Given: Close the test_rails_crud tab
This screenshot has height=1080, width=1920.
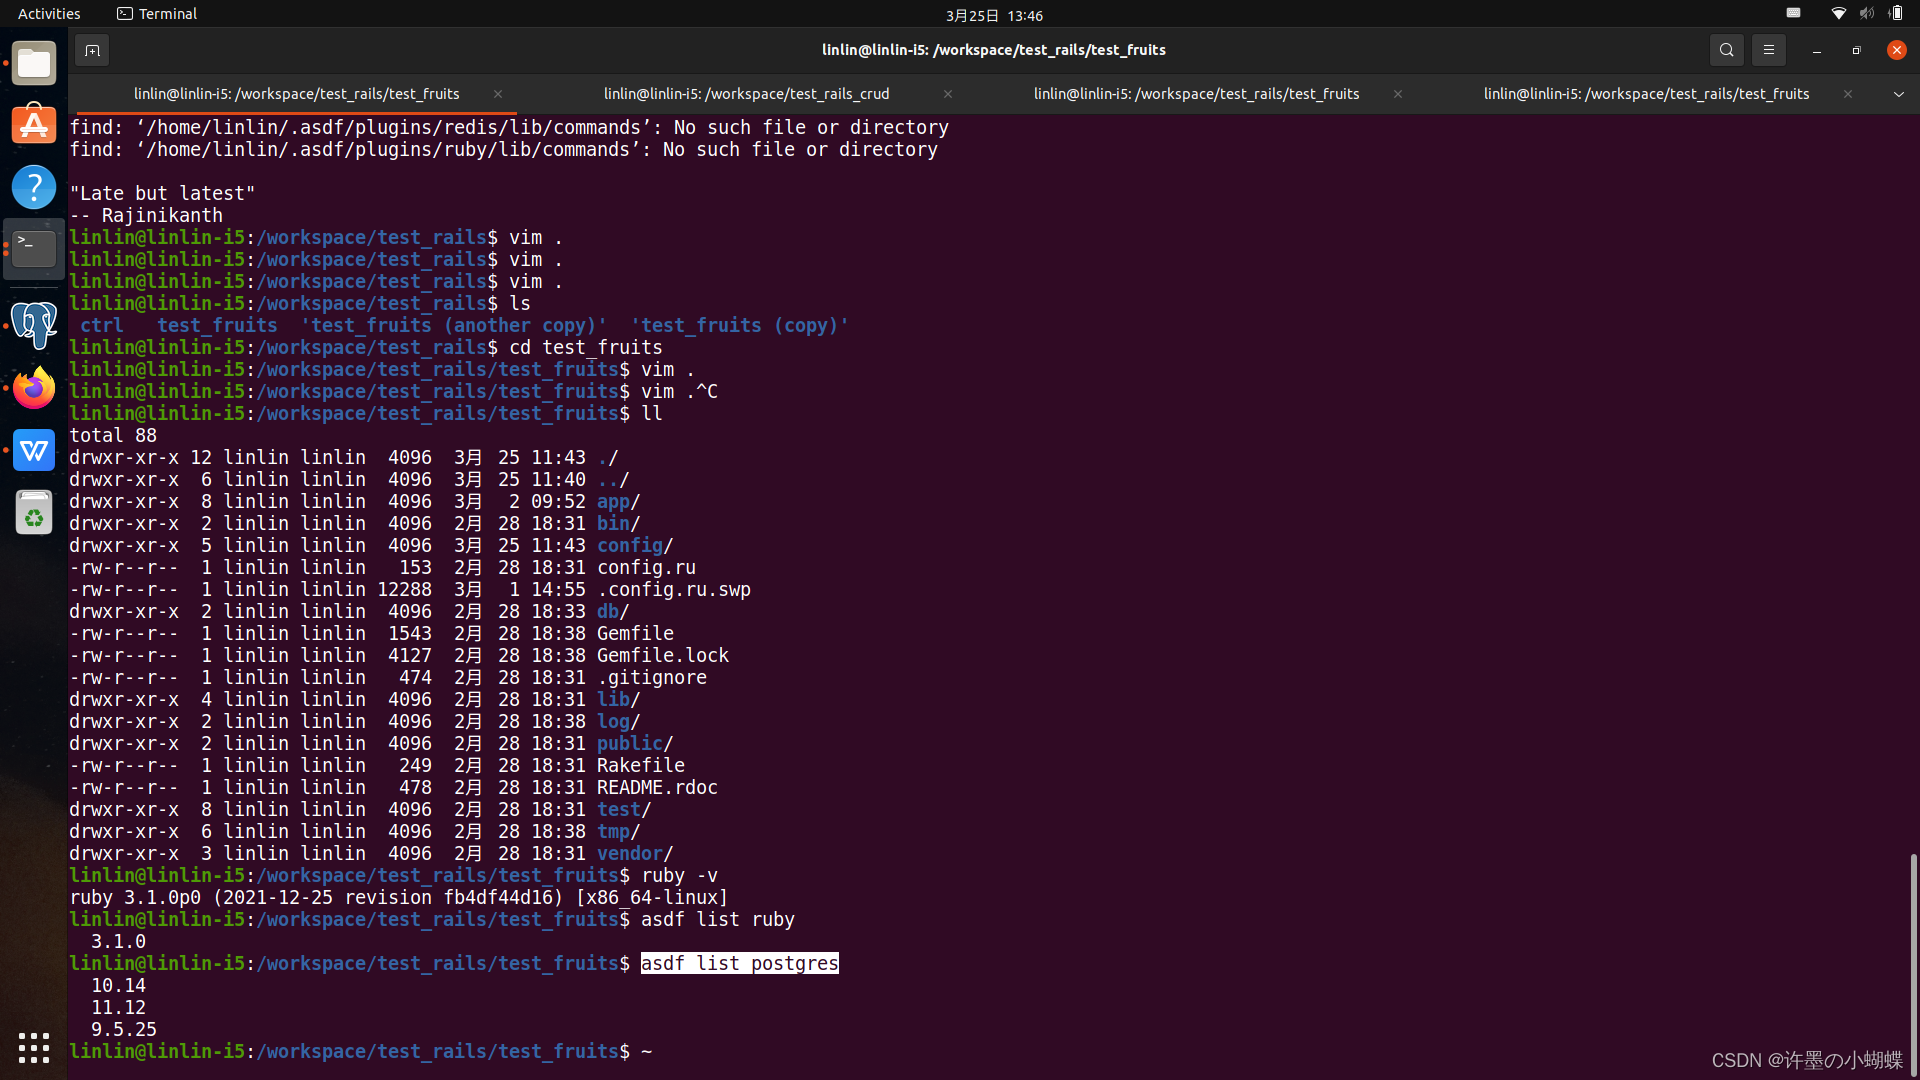Looking at the screenshot, I should coord(947,94).
